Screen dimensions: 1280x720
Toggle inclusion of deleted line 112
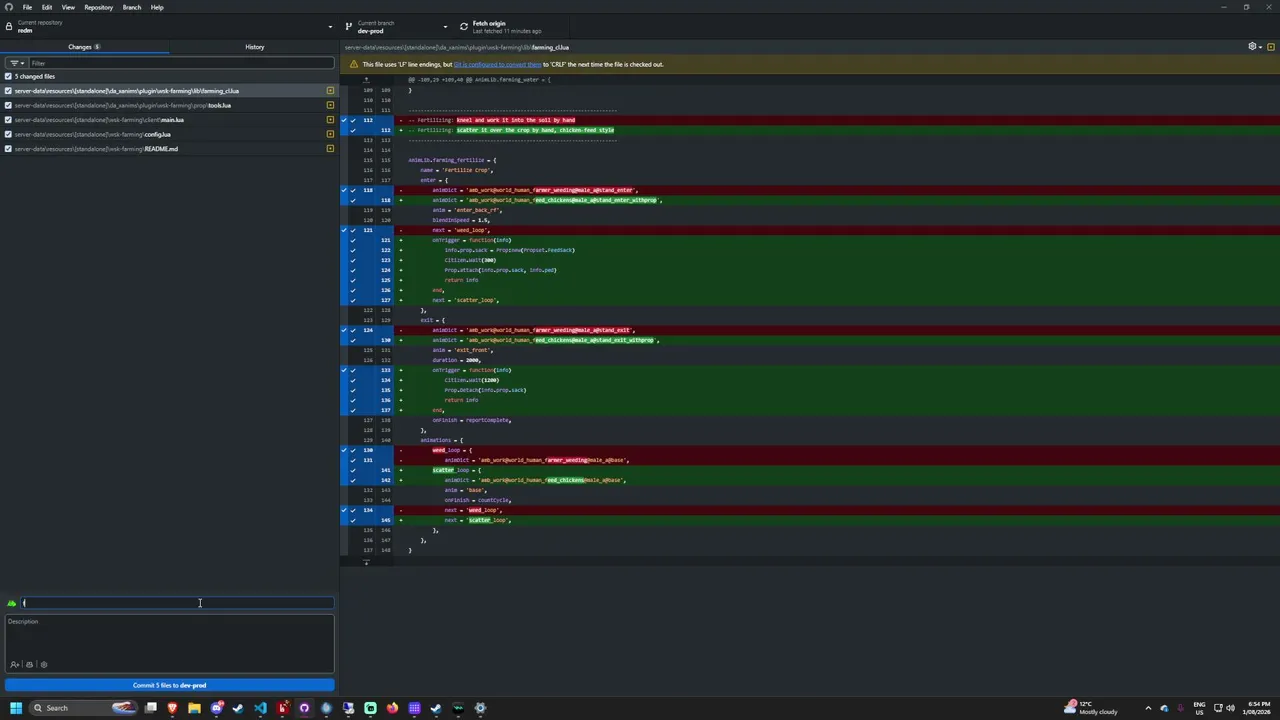352,120
